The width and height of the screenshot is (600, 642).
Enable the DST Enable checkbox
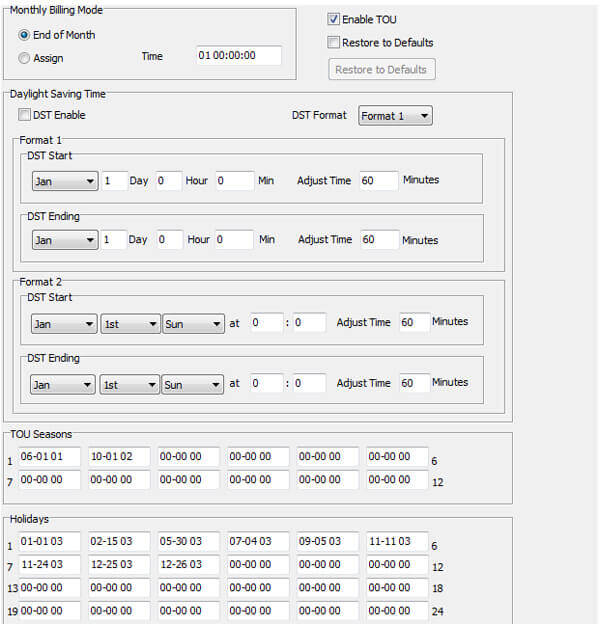[24, 115]
